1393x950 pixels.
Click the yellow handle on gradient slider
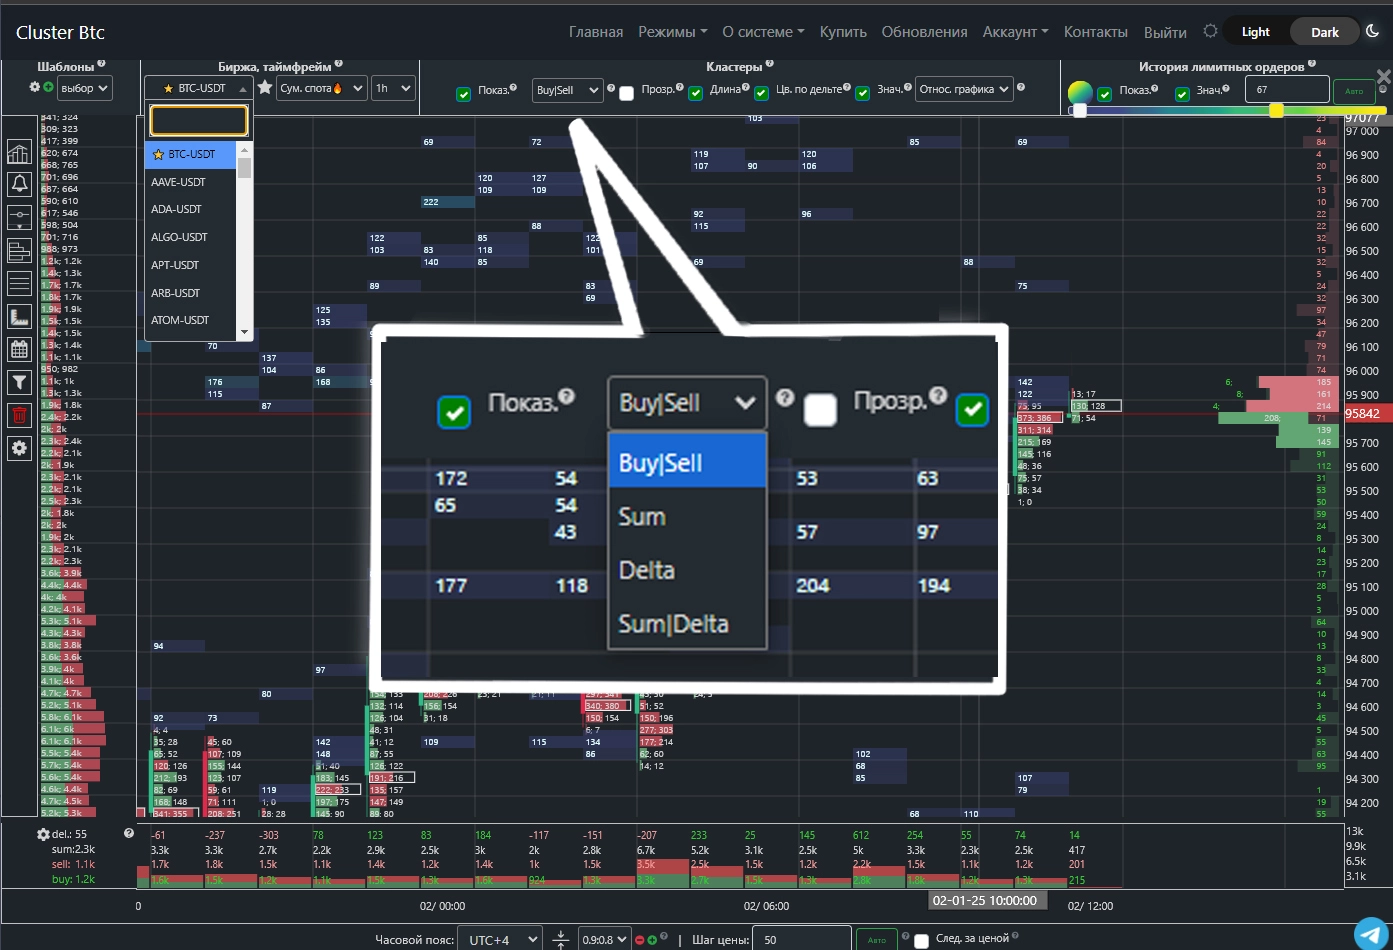[x=1276, y=111]
